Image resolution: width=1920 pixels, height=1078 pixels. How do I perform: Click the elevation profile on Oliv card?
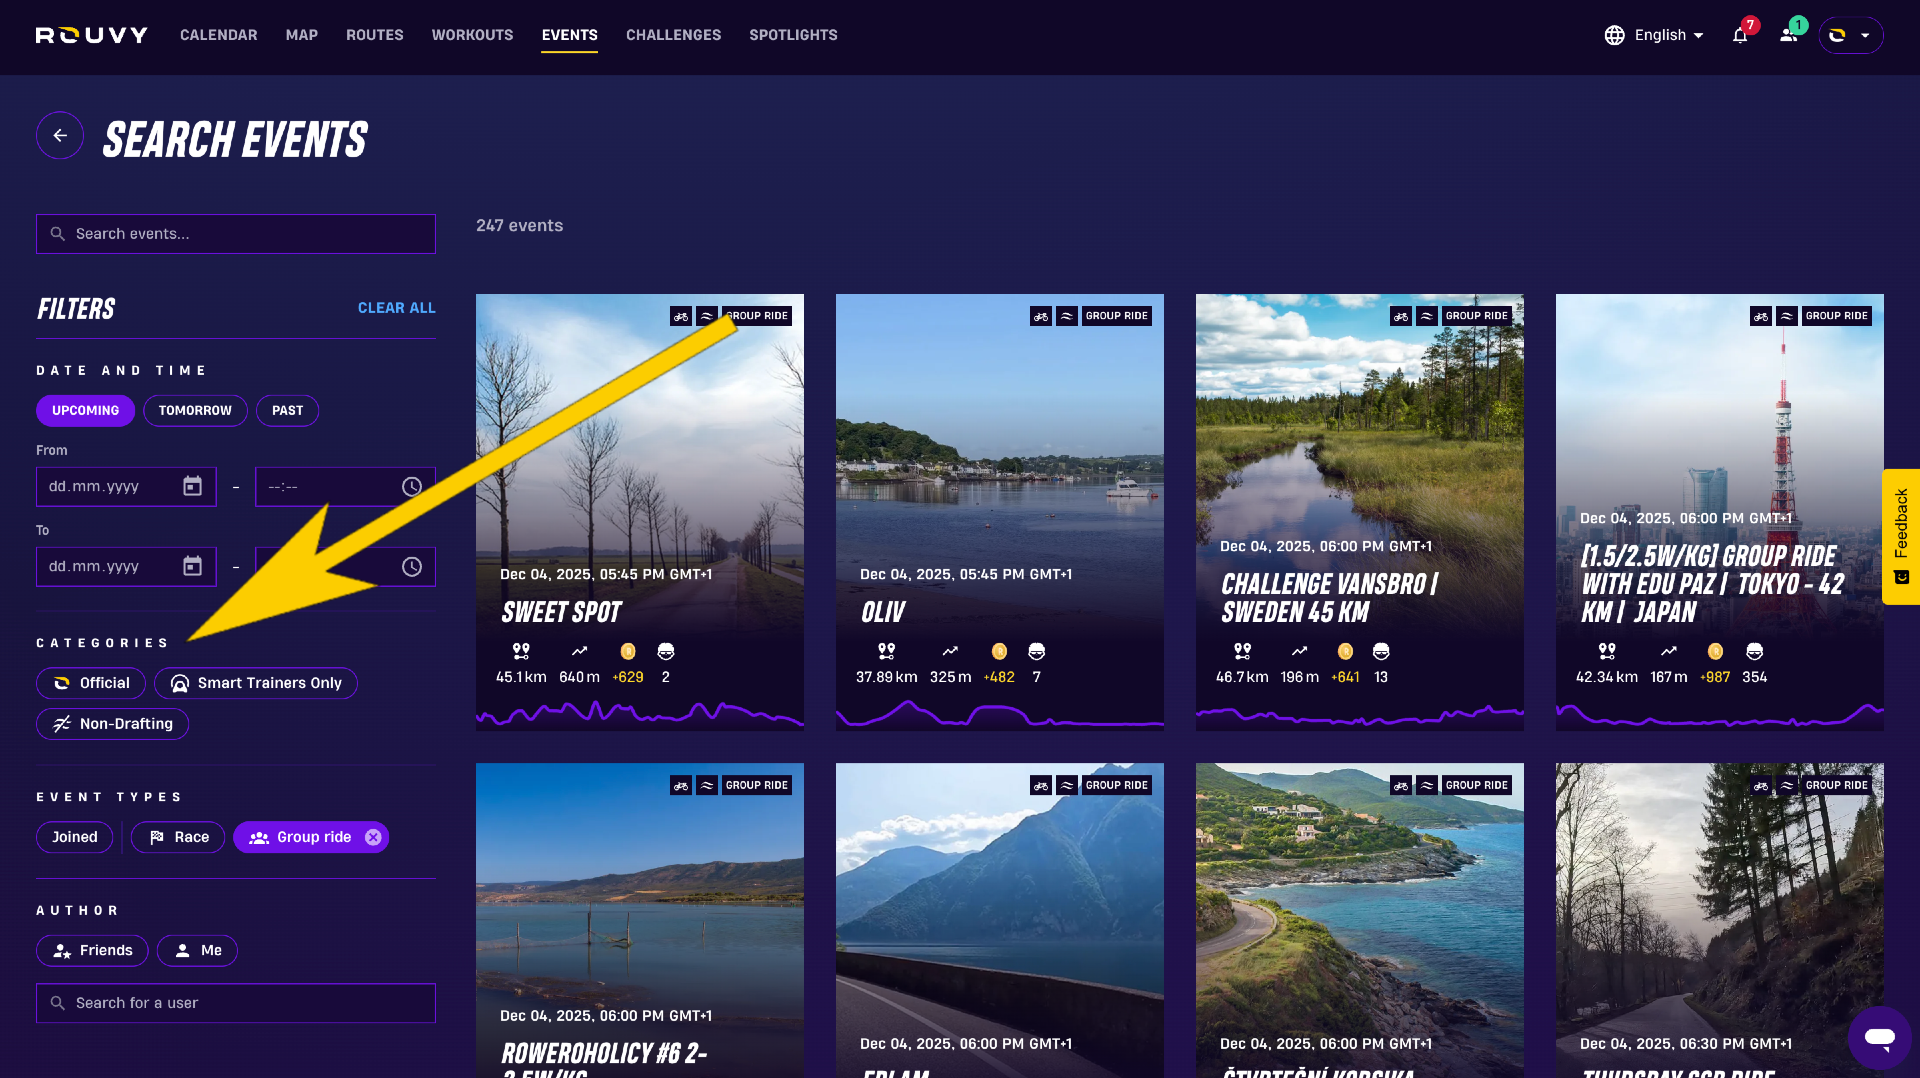point(1000,712)
